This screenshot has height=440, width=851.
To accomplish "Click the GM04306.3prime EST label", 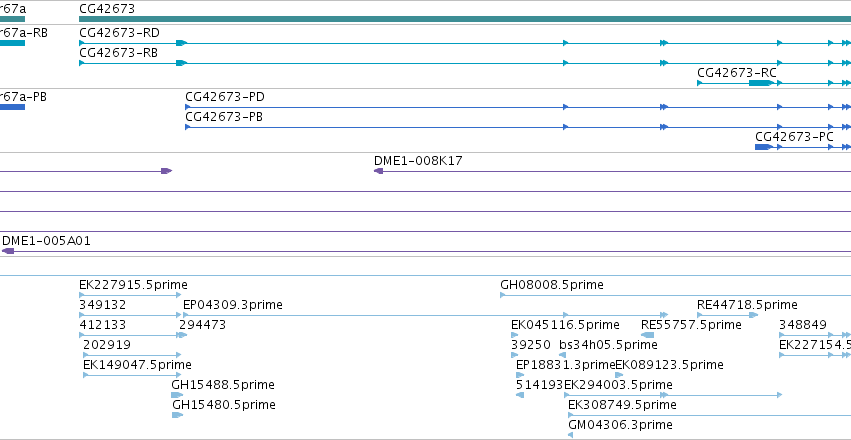I will pyautogui.click(x=620, y=425).
